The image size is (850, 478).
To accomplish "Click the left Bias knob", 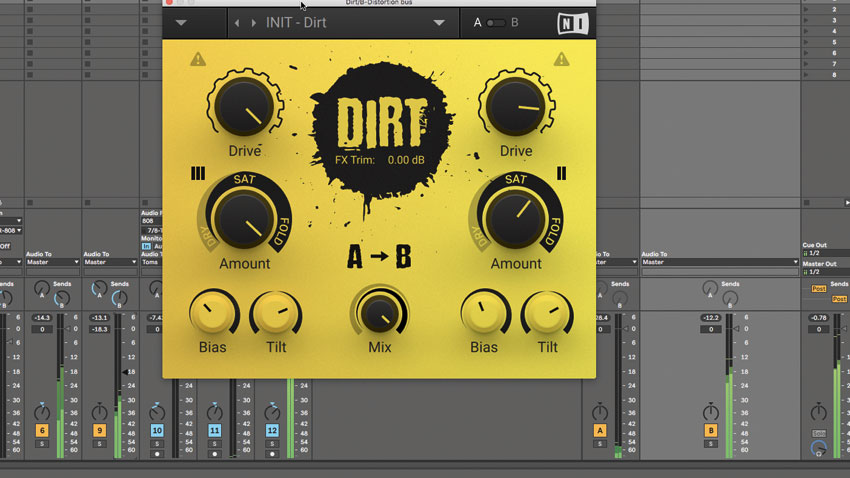I will pyautogui.click(x=212, y=312).
